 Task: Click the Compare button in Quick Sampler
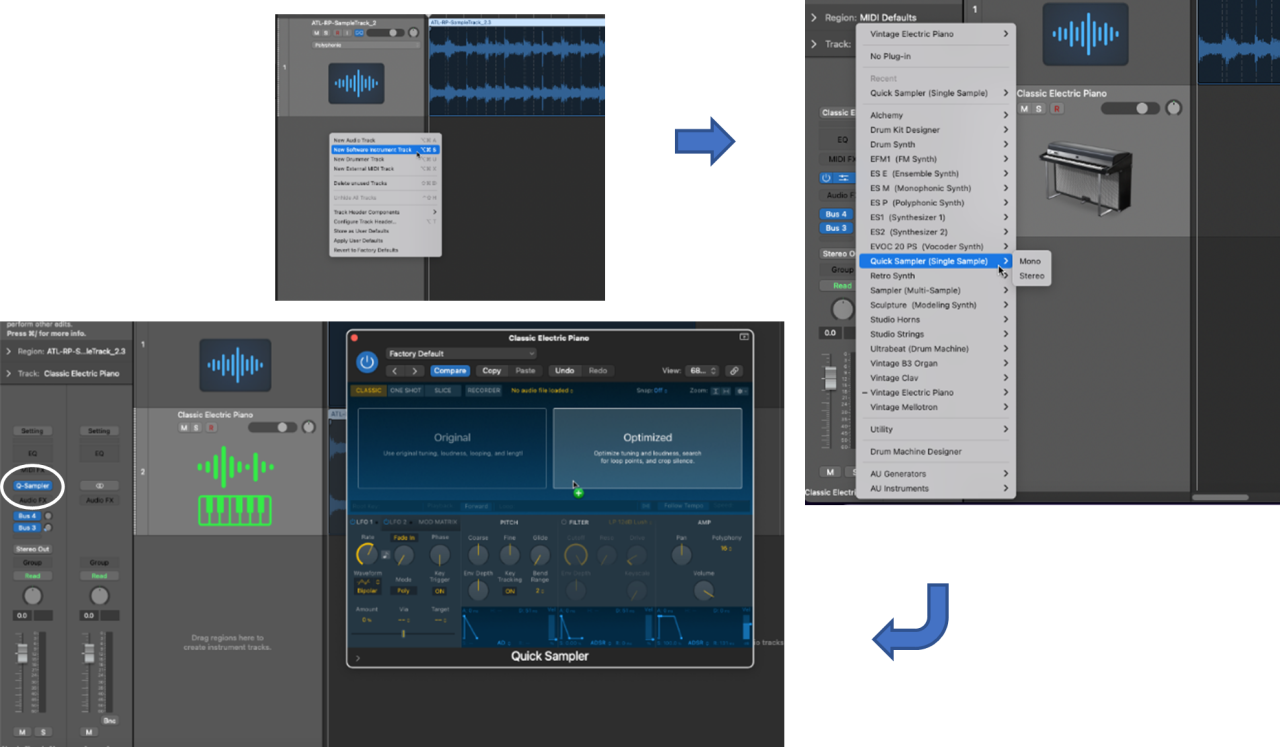(450, 371)
